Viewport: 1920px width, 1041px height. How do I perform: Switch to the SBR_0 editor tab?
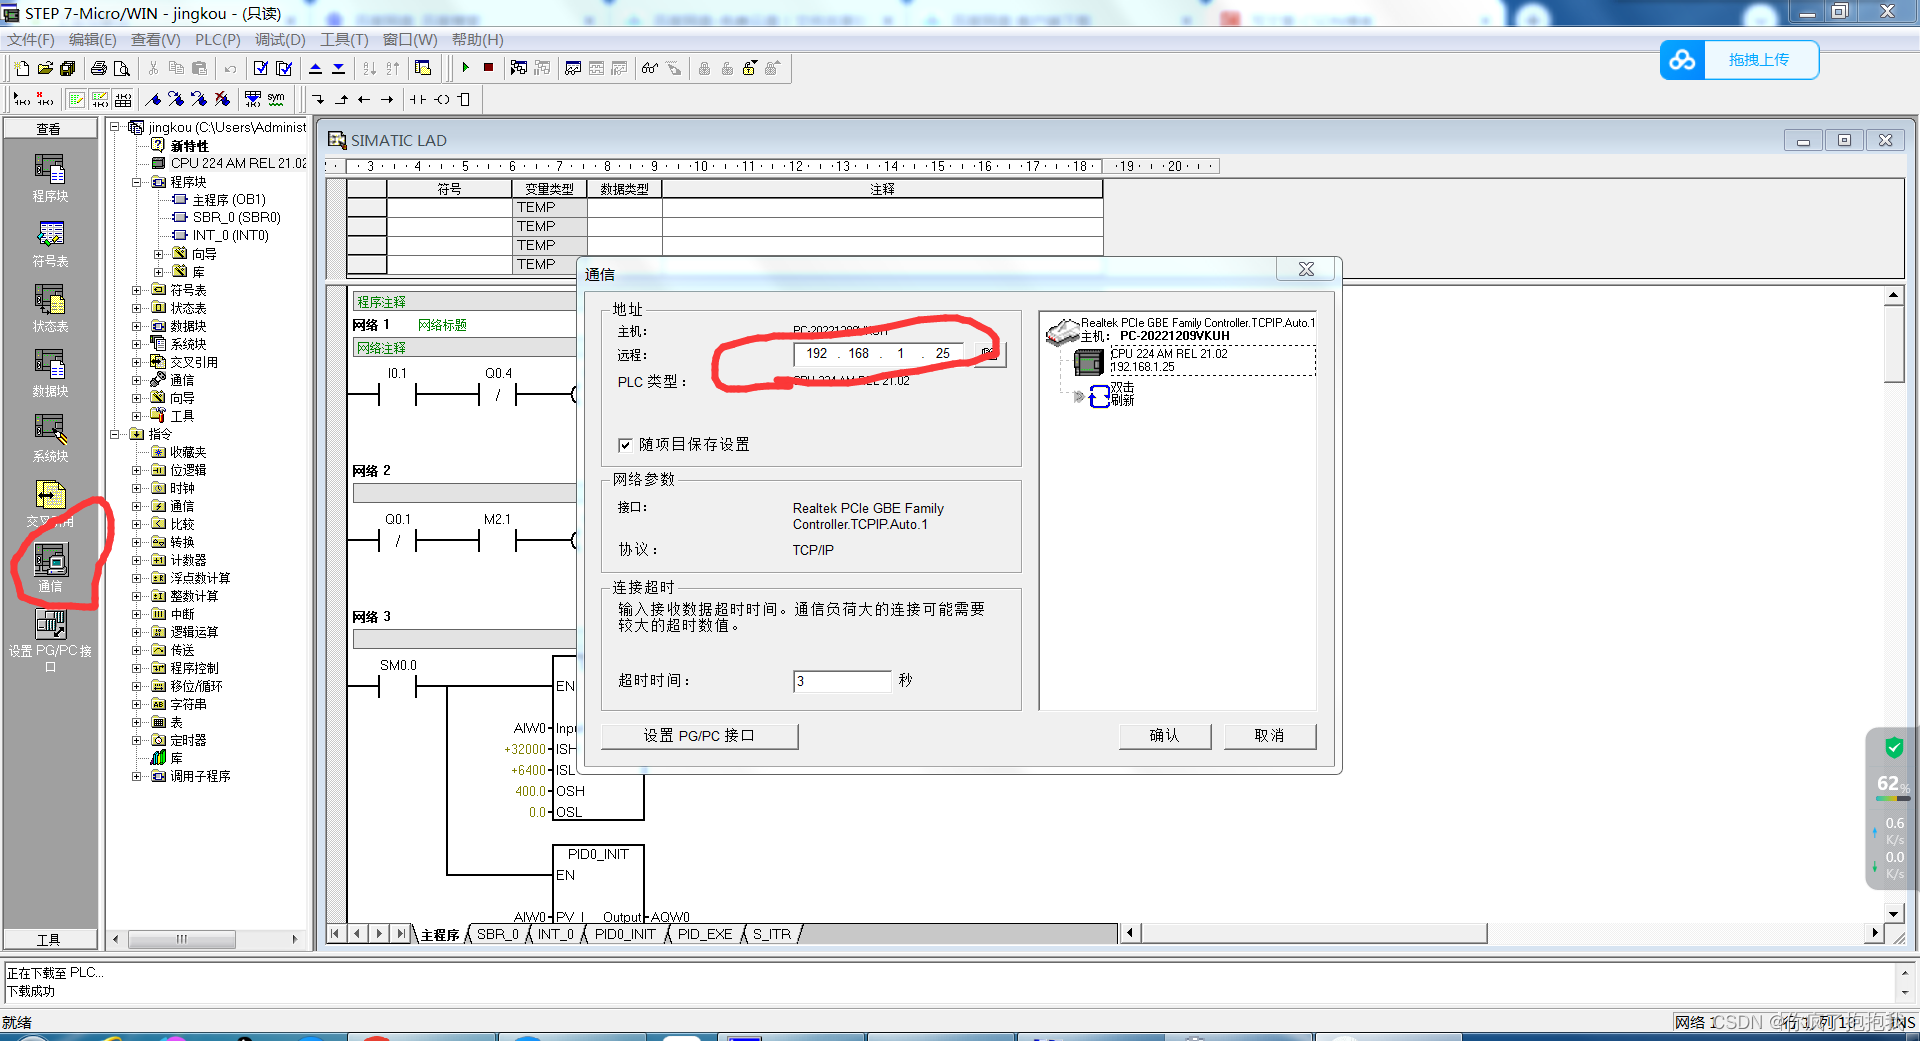pos(498,934)
